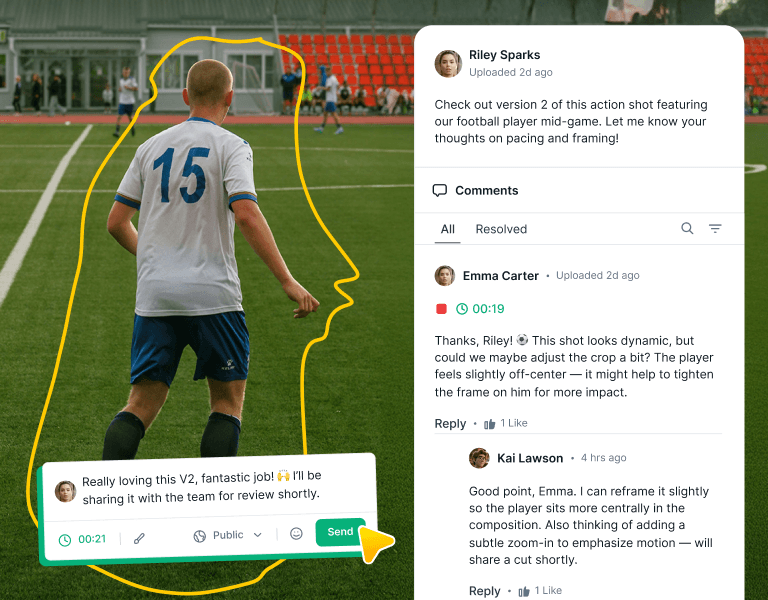Click the green clock icon beside 00:19
The image size is (768, 600).
pos(462,309)
